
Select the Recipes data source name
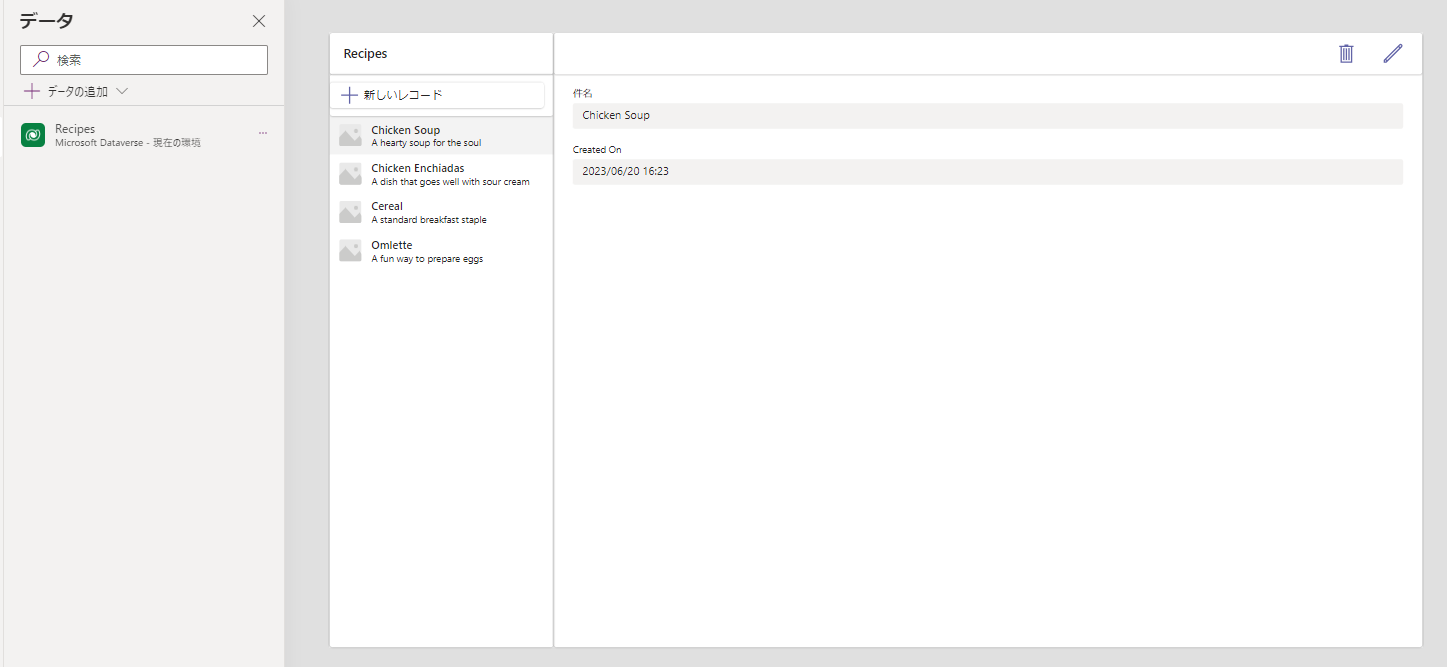click(x=75, y=129)
